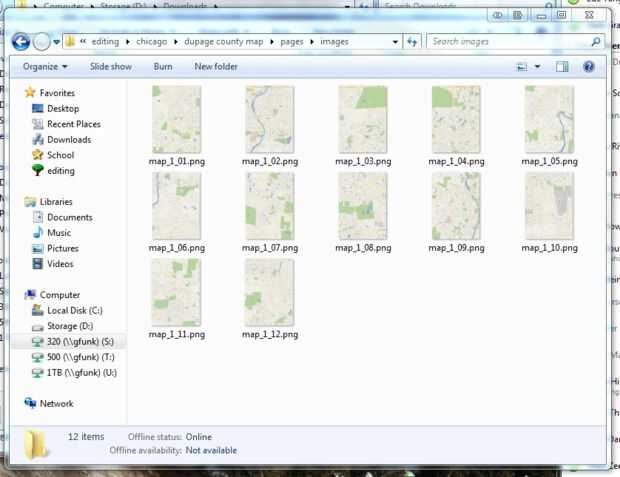Open Desktop in Favorites
This screenshot has width=620, height=477.
(x=56, y=108)
